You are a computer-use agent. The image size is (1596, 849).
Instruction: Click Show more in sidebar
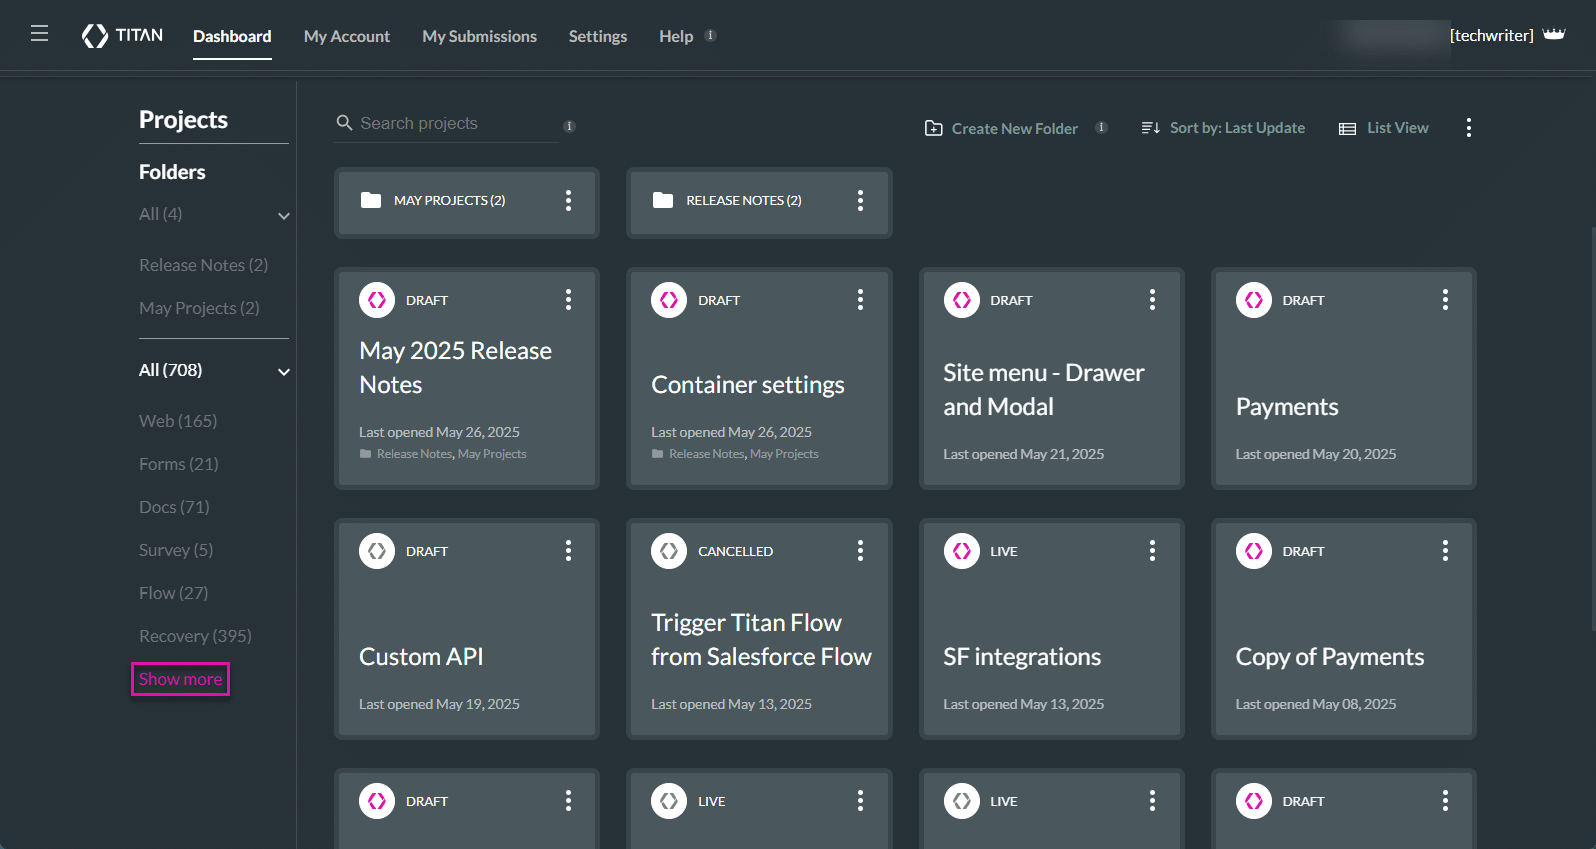click(180, 680)
